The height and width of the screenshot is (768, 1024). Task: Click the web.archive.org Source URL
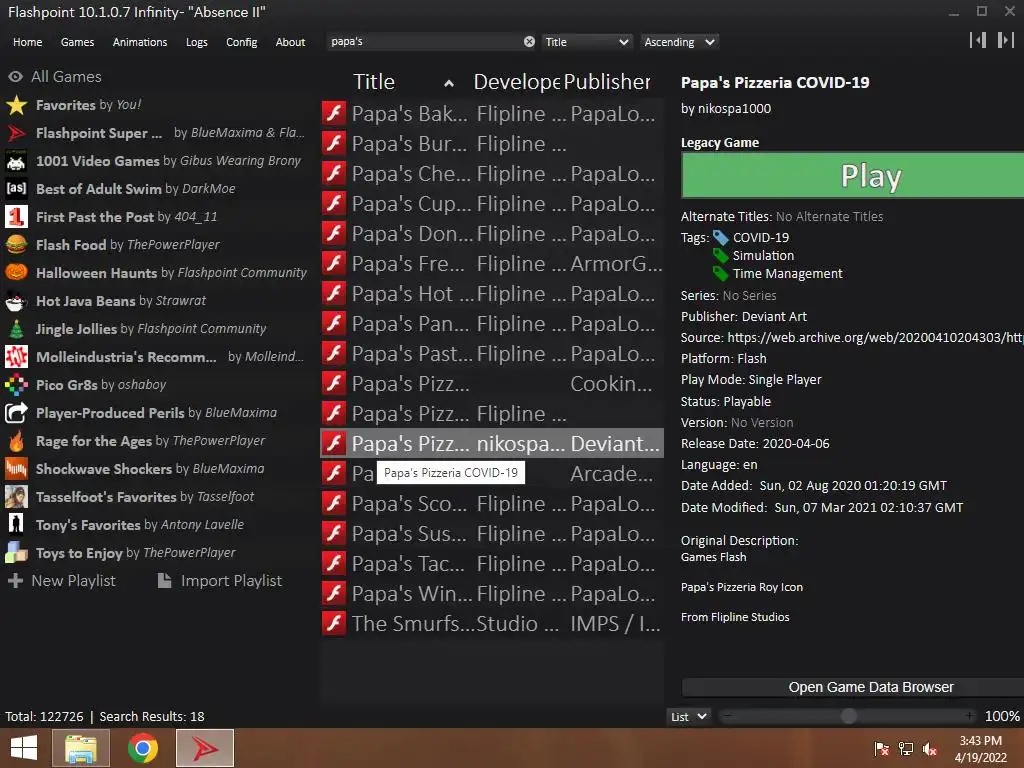coord(875,338)
